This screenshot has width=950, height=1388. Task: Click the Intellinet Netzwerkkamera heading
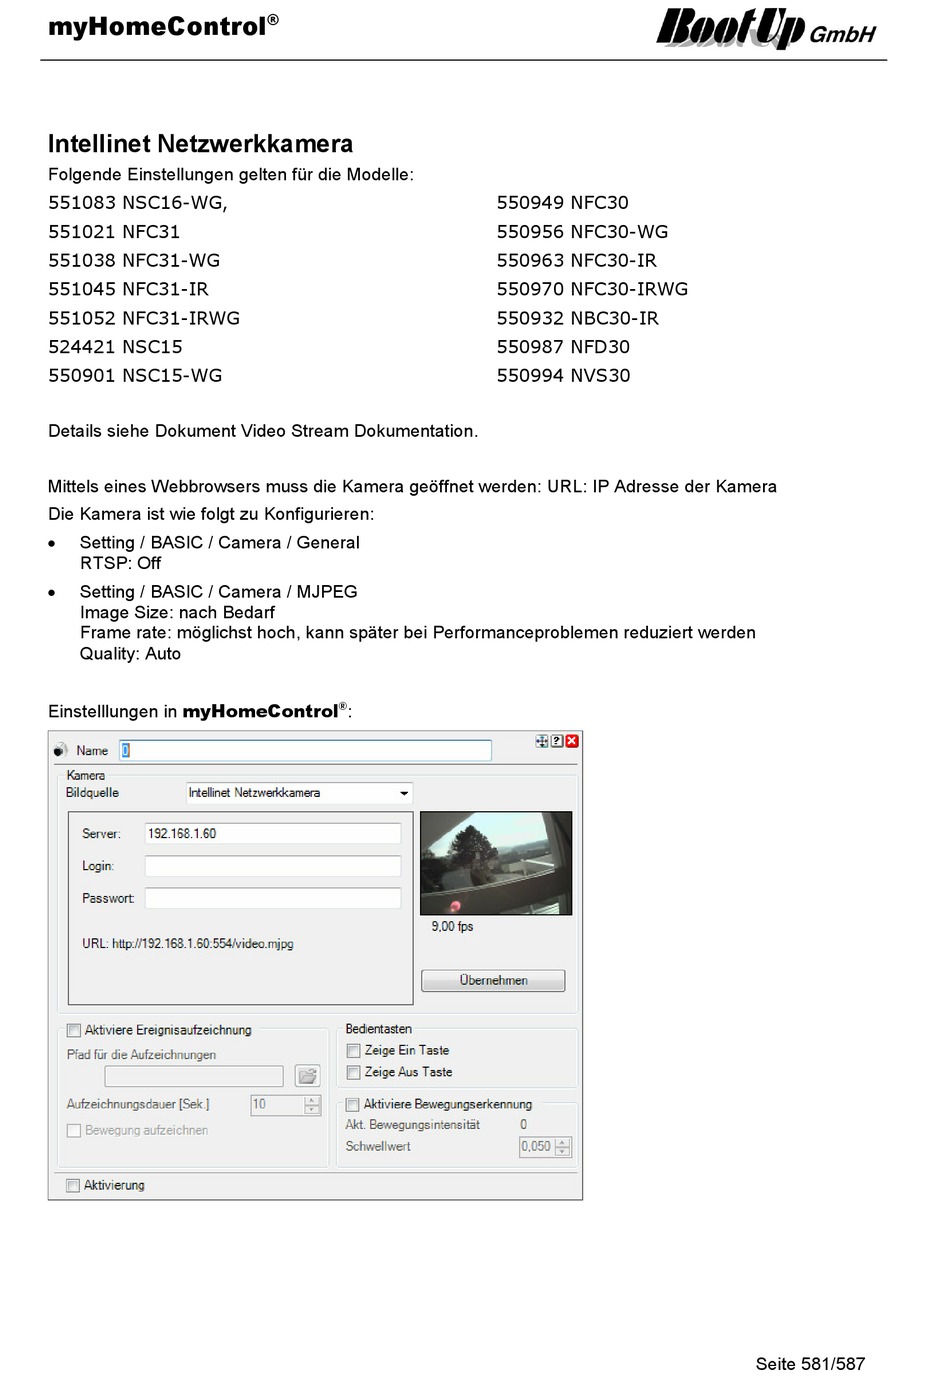(x=200, y=144)
